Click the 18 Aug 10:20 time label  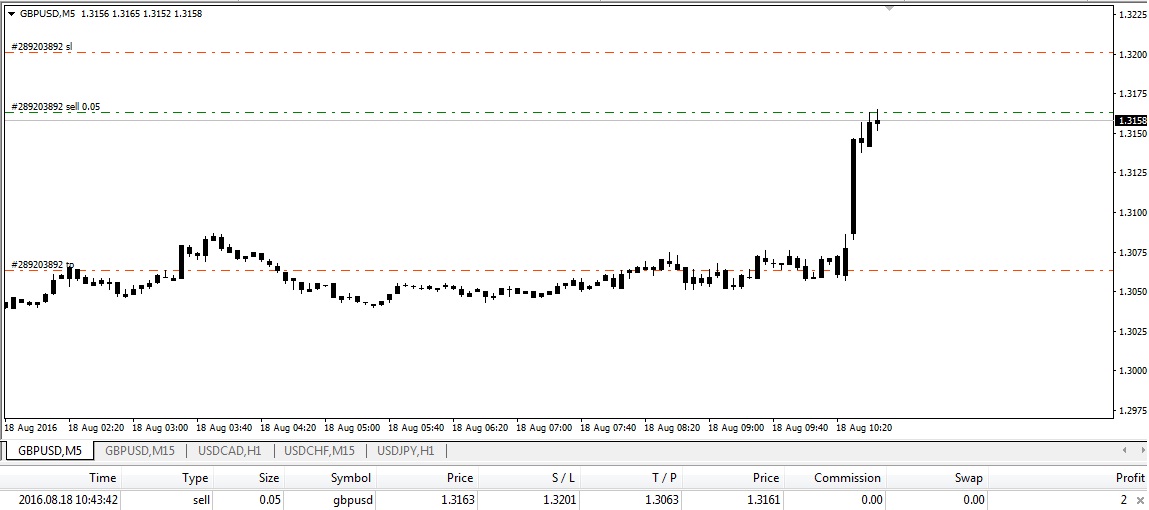pyautogui.click(x=865, y=427)
